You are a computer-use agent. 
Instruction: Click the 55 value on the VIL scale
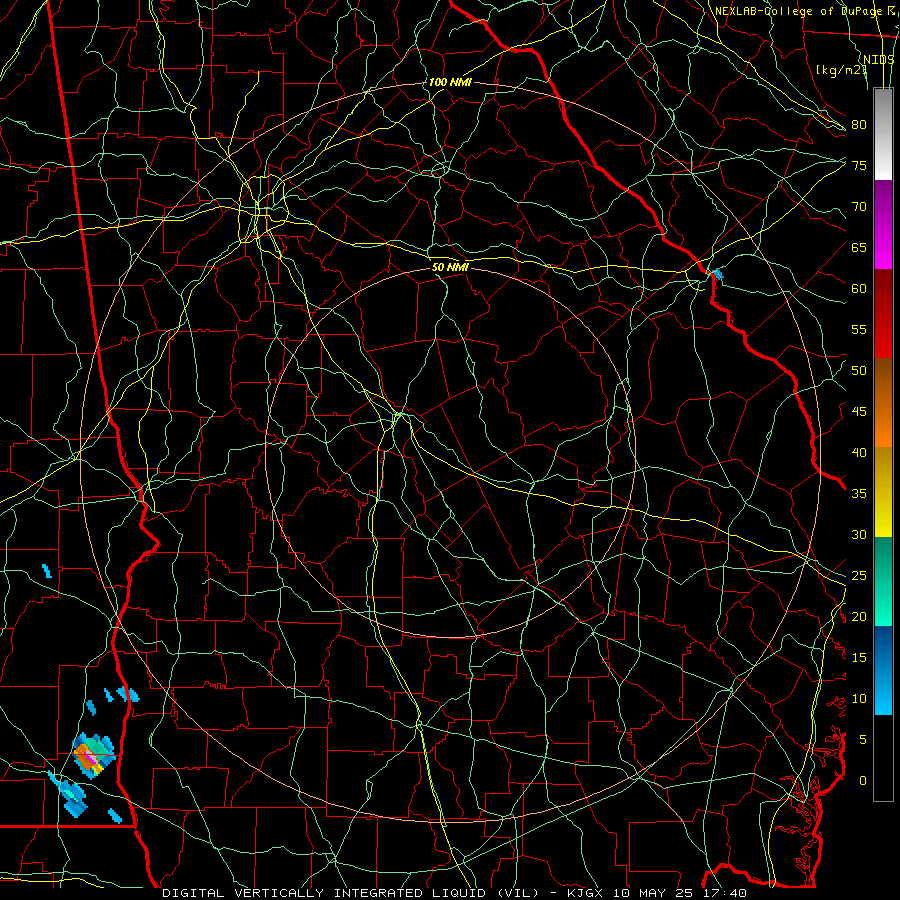859,329
